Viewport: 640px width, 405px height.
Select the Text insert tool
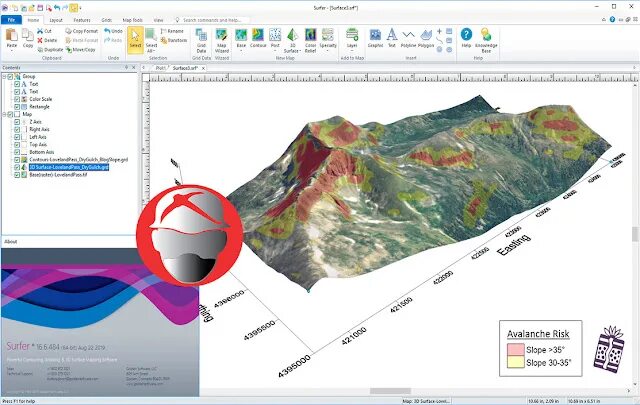392,38
